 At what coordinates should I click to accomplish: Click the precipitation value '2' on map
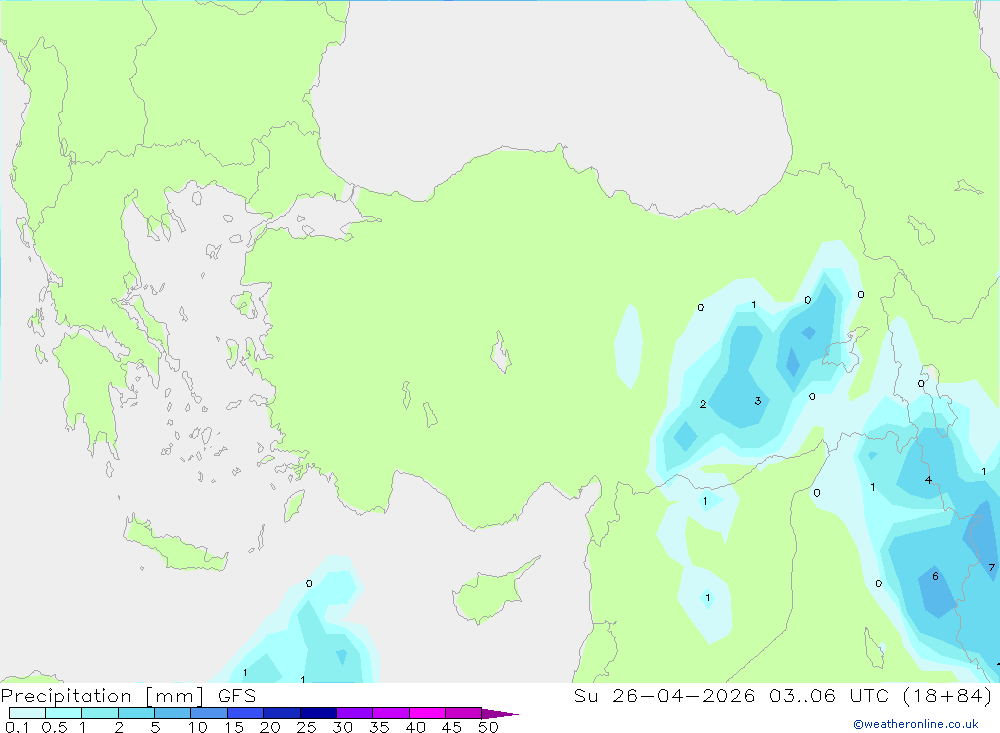(703, 404)
